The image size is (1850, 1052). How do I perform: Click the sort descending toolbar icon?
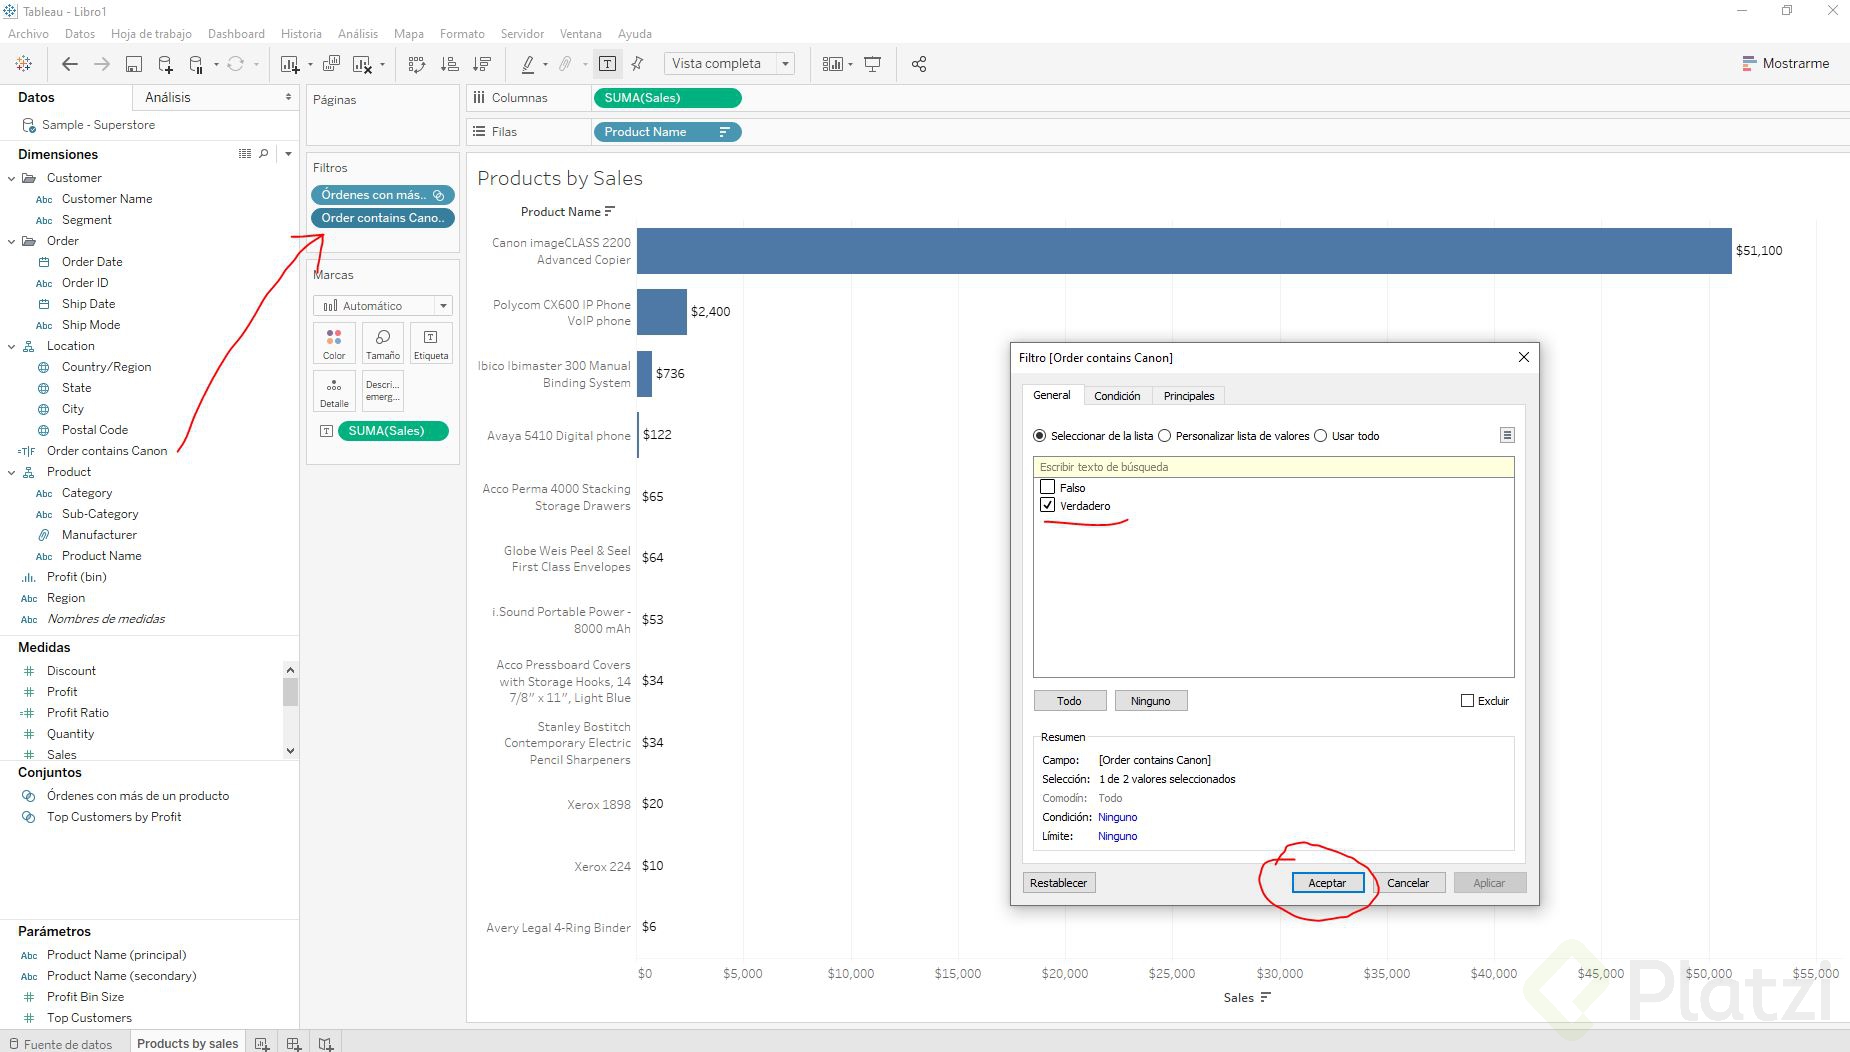click(482, 64)
